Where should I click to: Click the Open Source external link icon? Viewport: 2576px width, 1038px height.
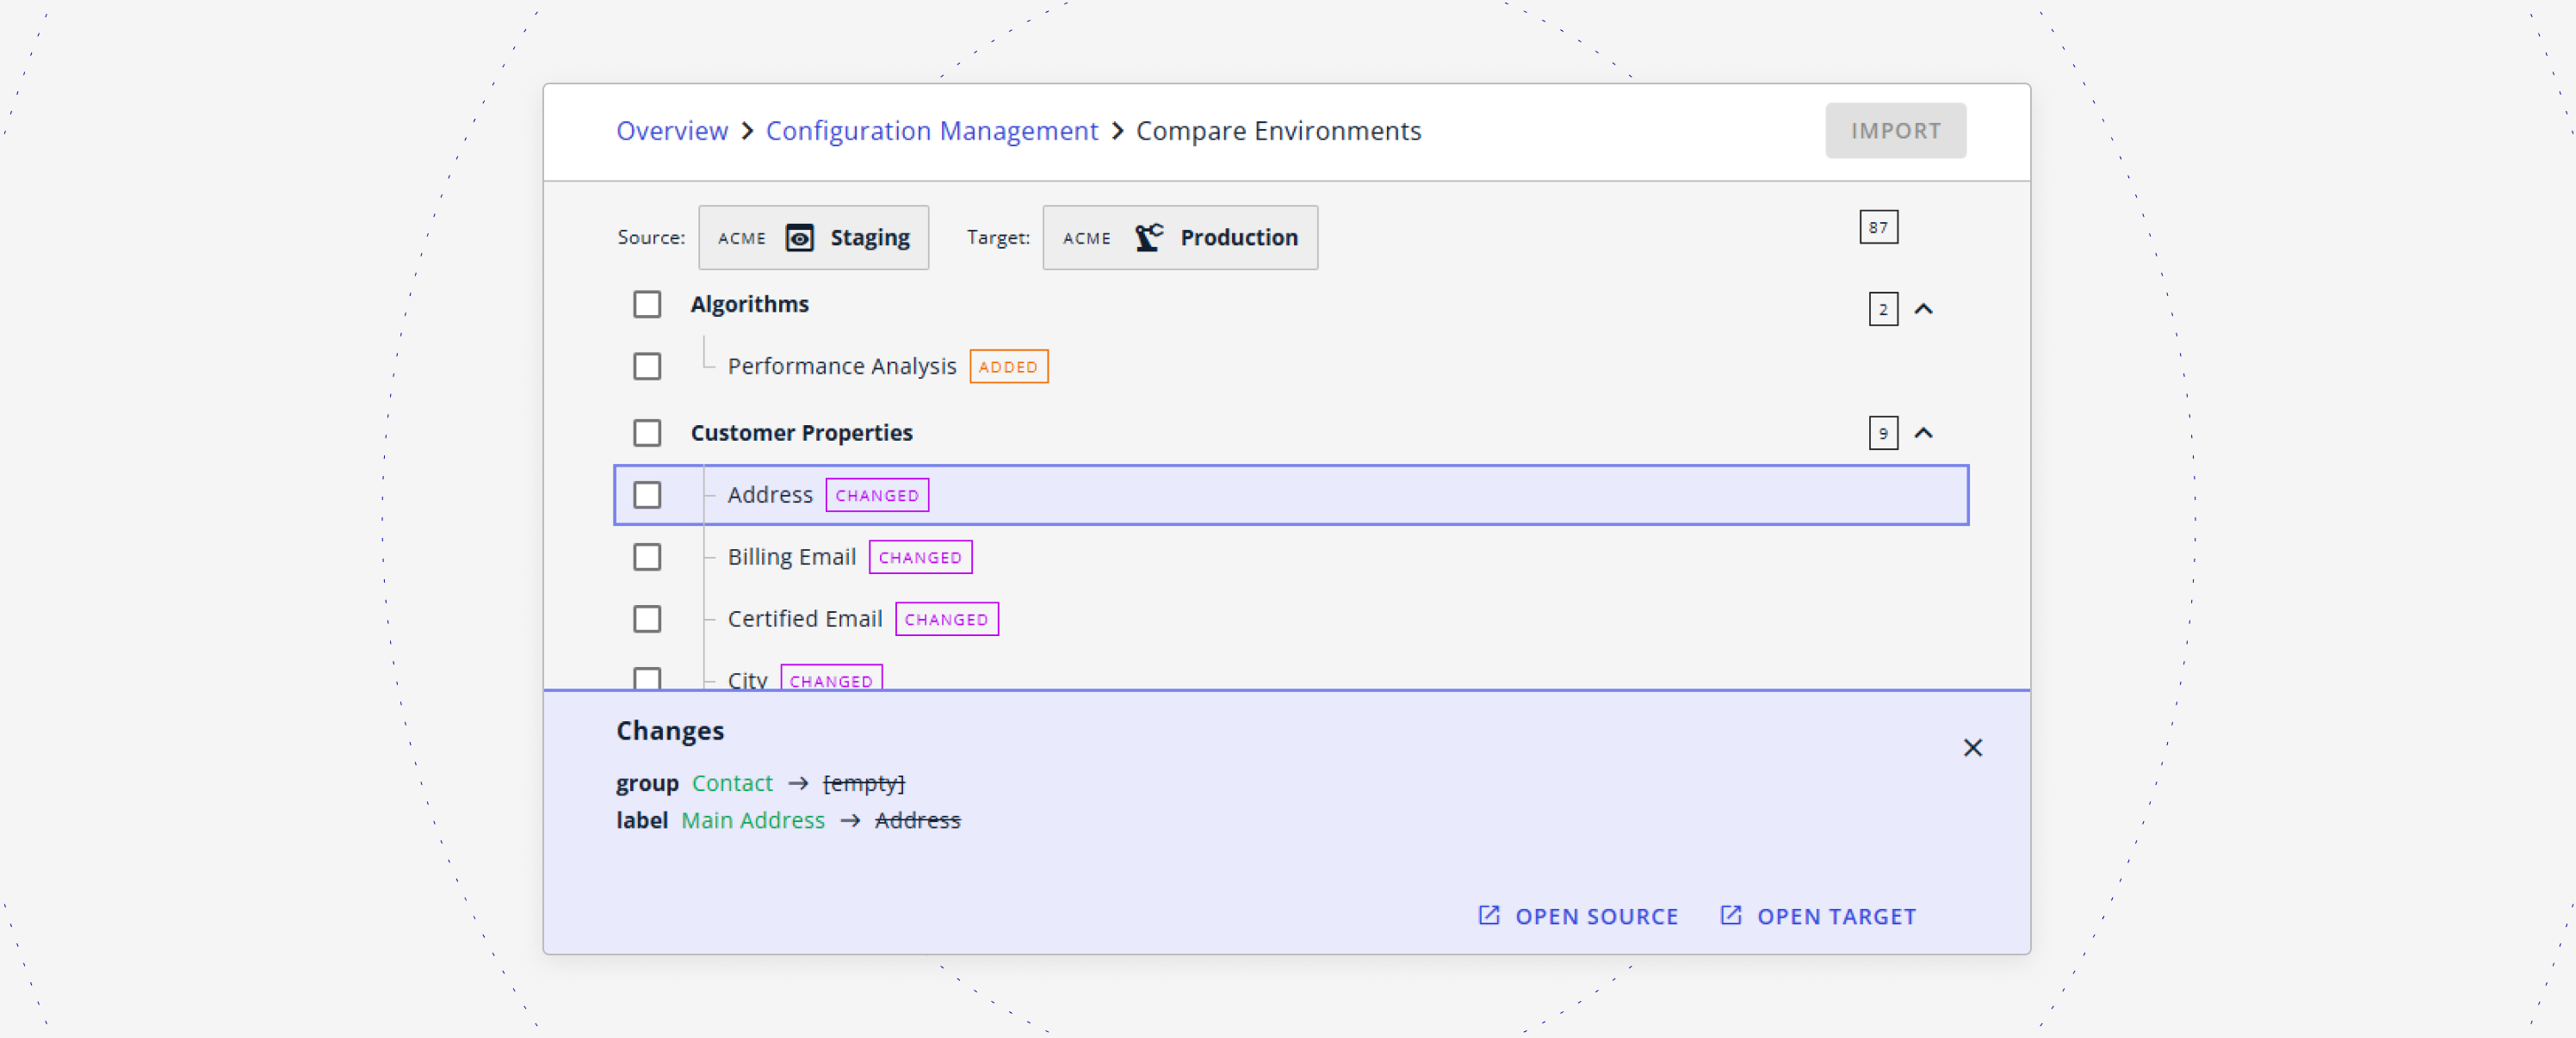(x=1488, y=916)
